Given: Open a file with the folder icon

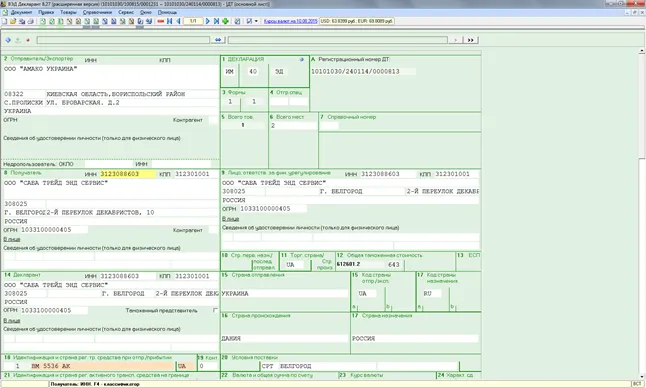Looking at the screenshot, I should tap(13, 21).
